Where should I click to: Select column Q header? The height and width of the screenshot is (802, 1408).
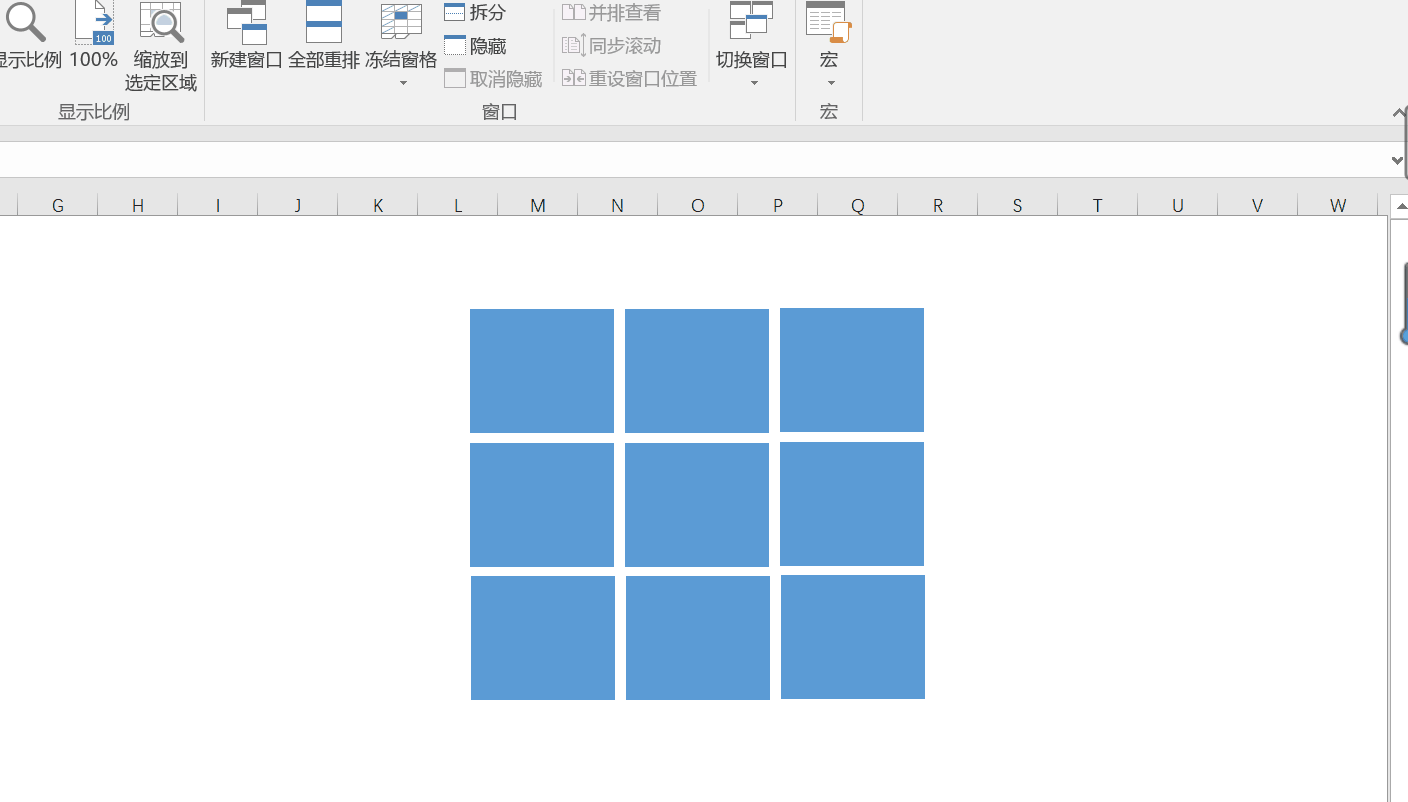pyautogui.click(x=858, y=205)
